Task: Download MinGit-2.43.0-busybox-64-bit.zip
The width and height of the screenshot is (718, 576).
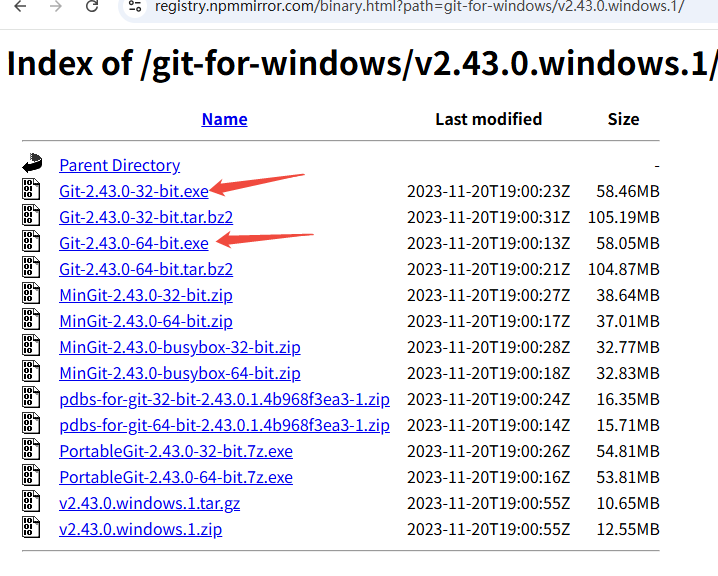Action: [x=180, y=374]
